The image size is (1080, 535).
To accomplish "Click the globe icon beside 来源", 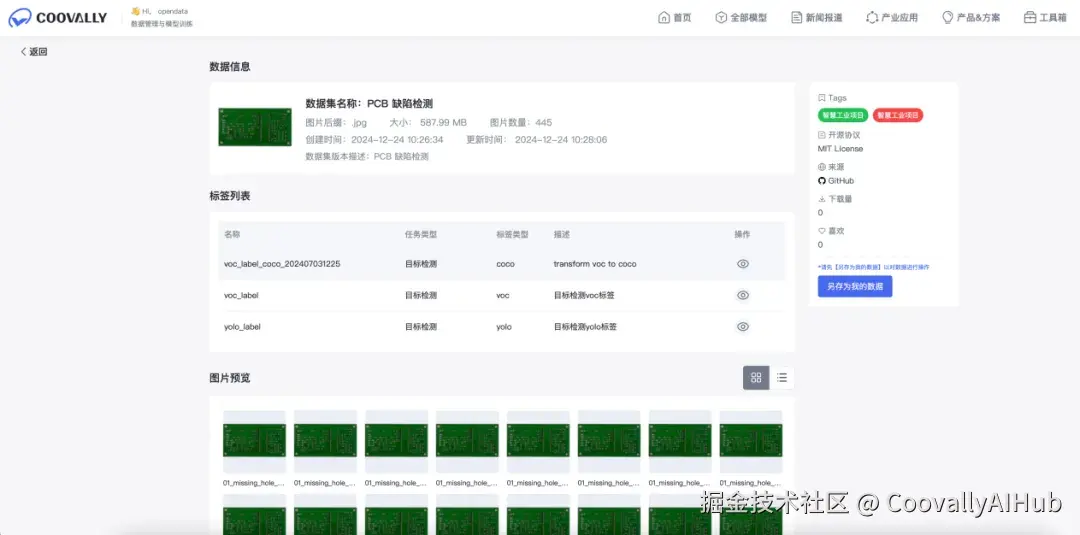I will pyautogui.click(x=822, y=167).
